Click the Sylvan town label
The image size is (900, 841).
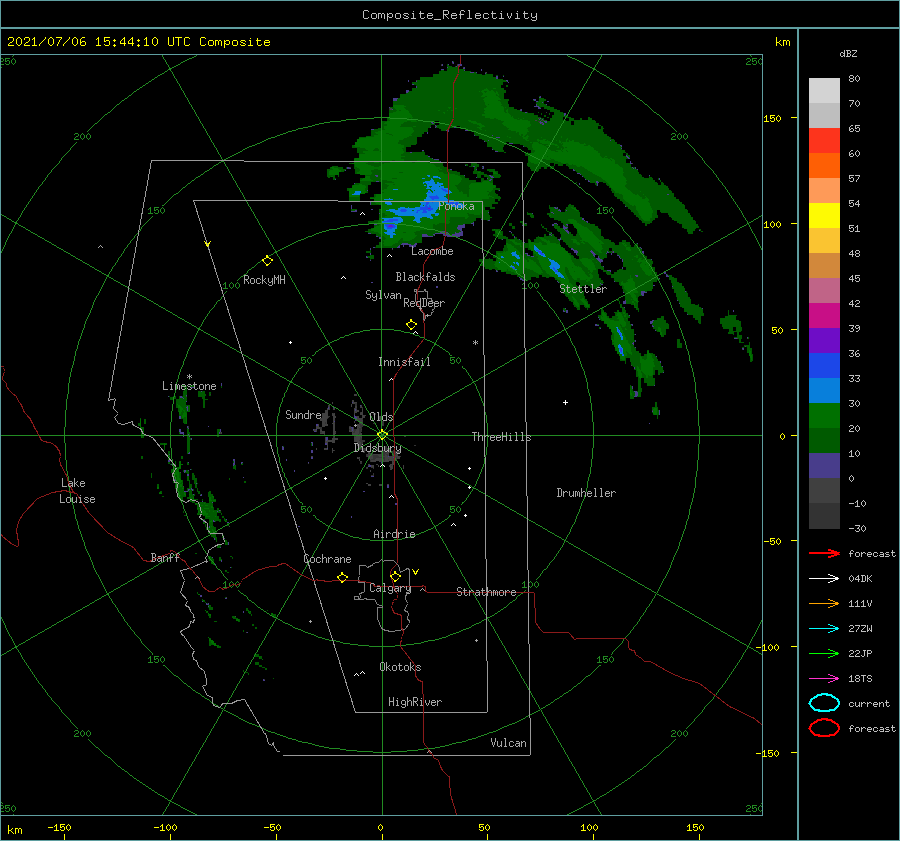tap(383, 295)
